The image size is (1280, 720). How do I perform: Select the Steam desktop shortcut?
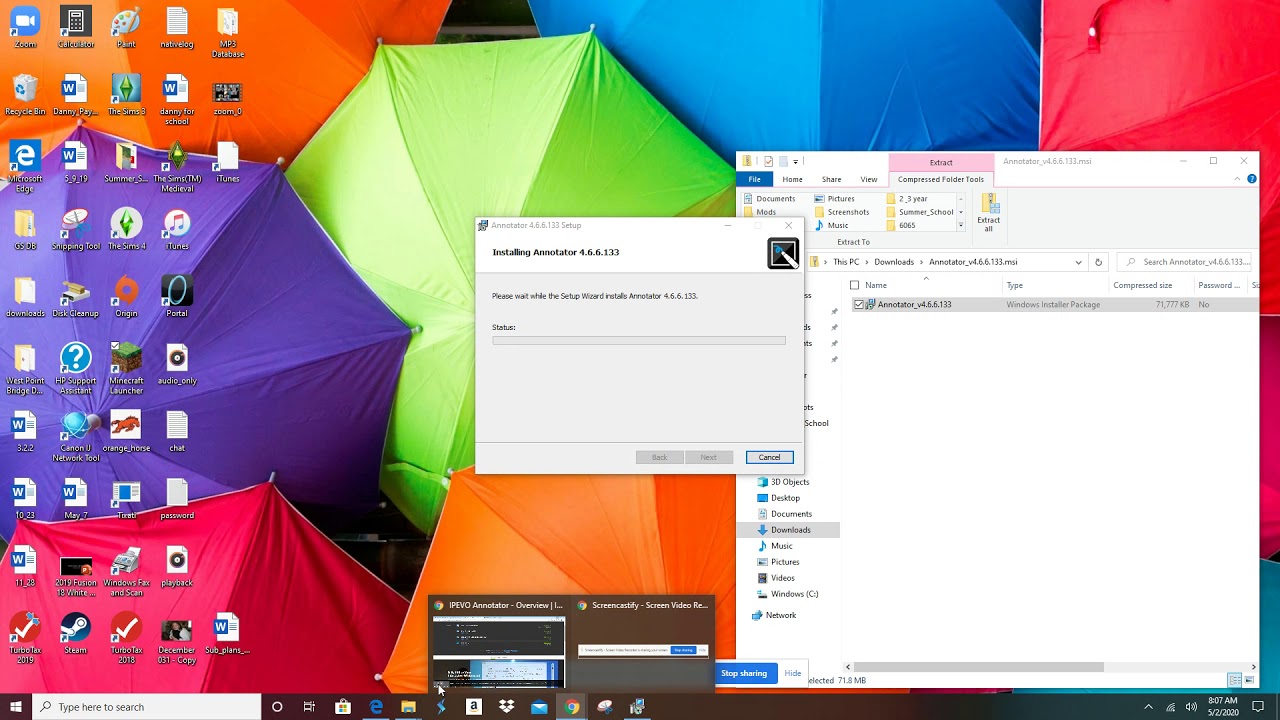click(x=76, y=634)
